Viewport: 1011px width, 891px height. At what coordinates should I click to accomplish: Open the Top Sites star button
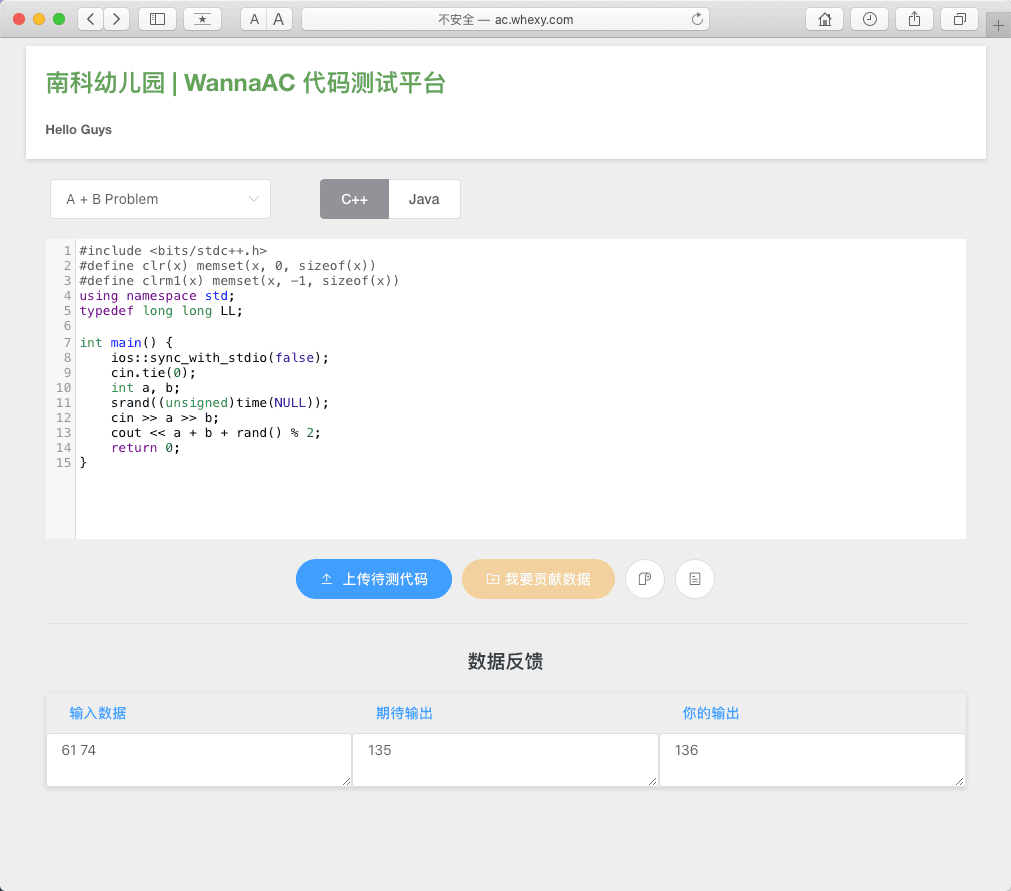202,19
